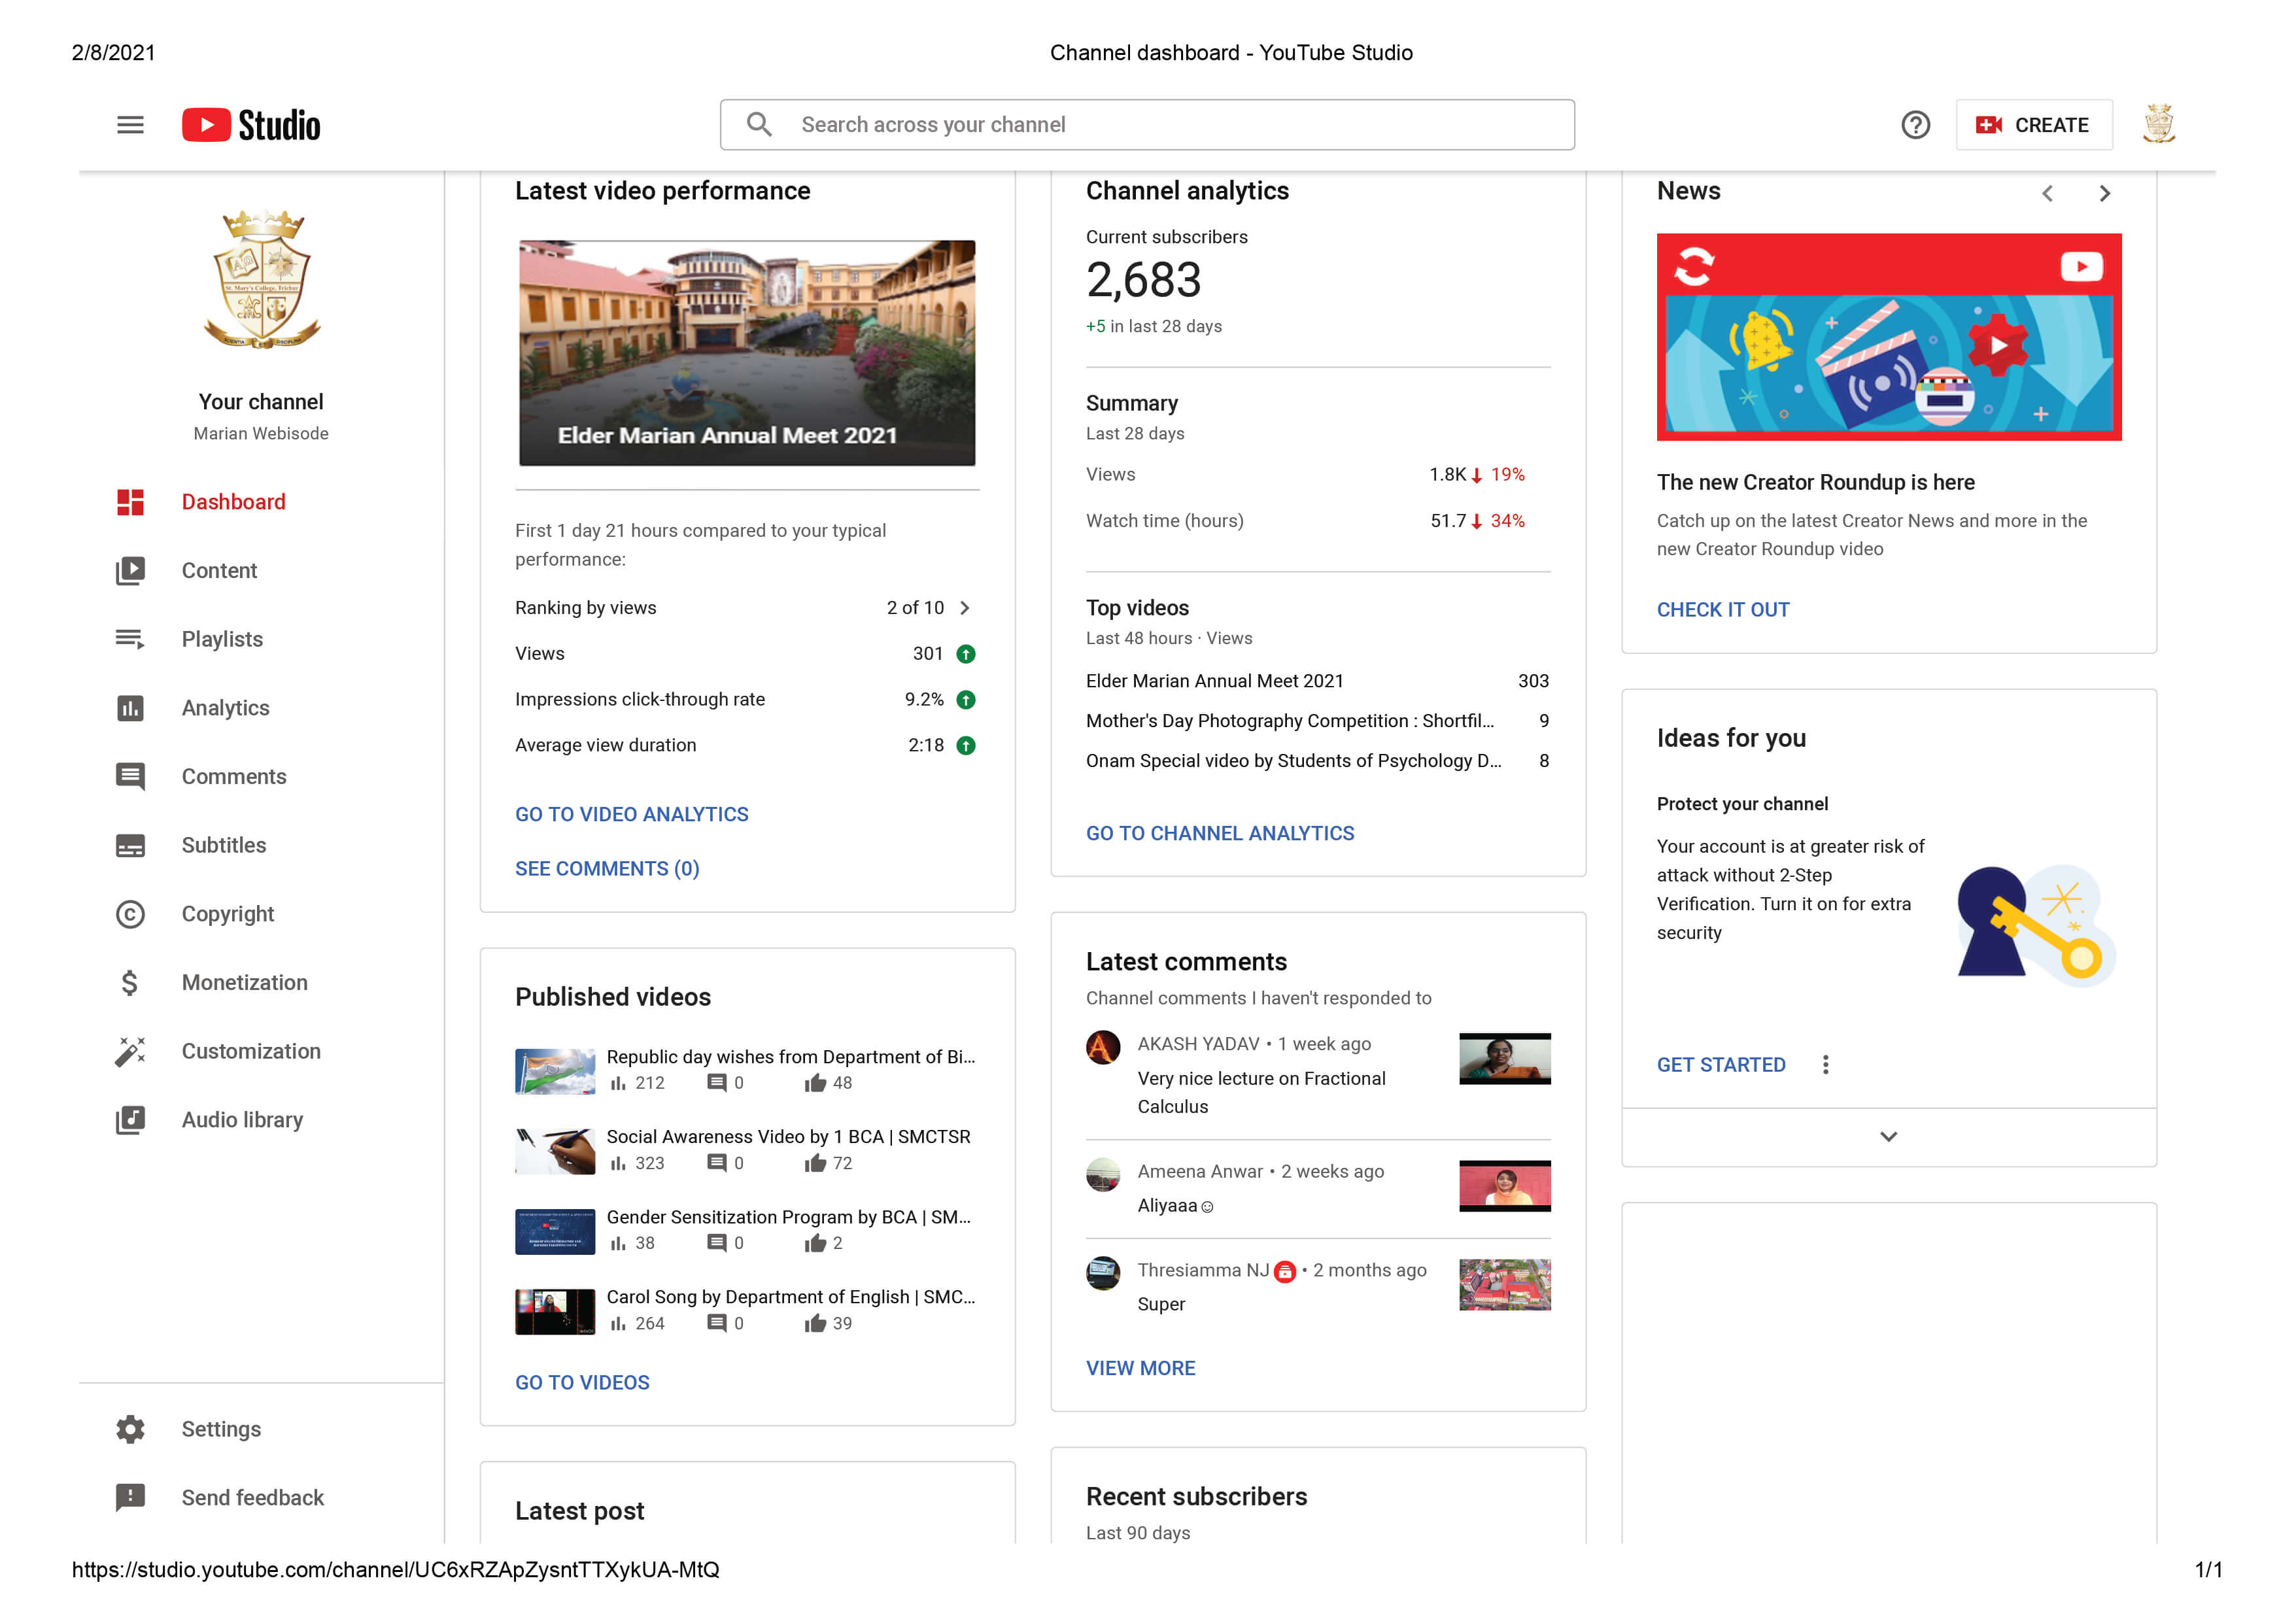Click the search magnifier icon
The width and height of the screenshot is (2296, 1623).
coord(759,124)
